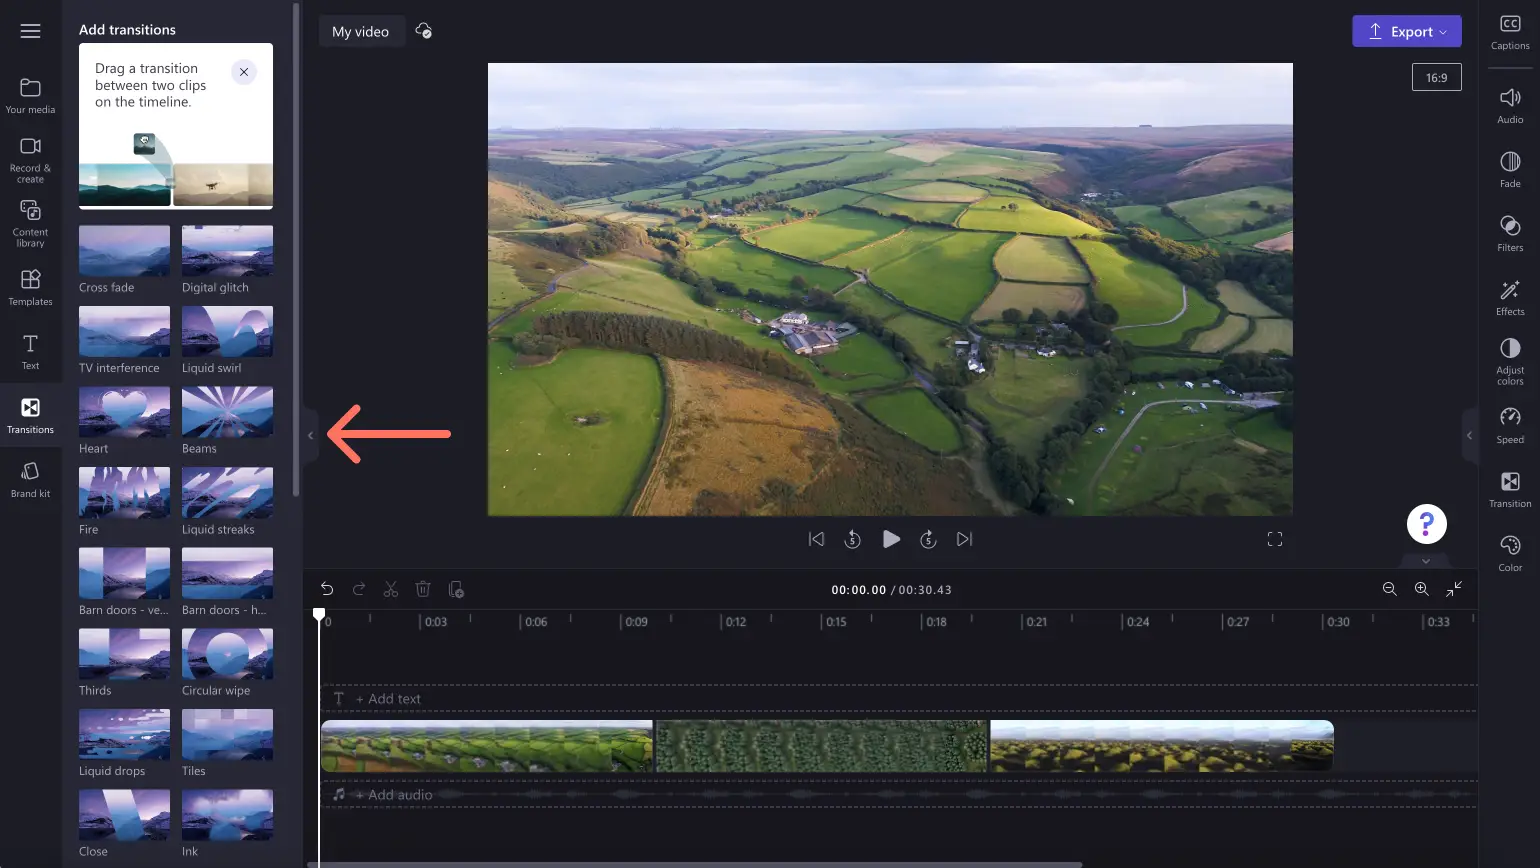This screenshot has width=1540, height=868.
Task: Open Content library panel
Action: point(30,224)
